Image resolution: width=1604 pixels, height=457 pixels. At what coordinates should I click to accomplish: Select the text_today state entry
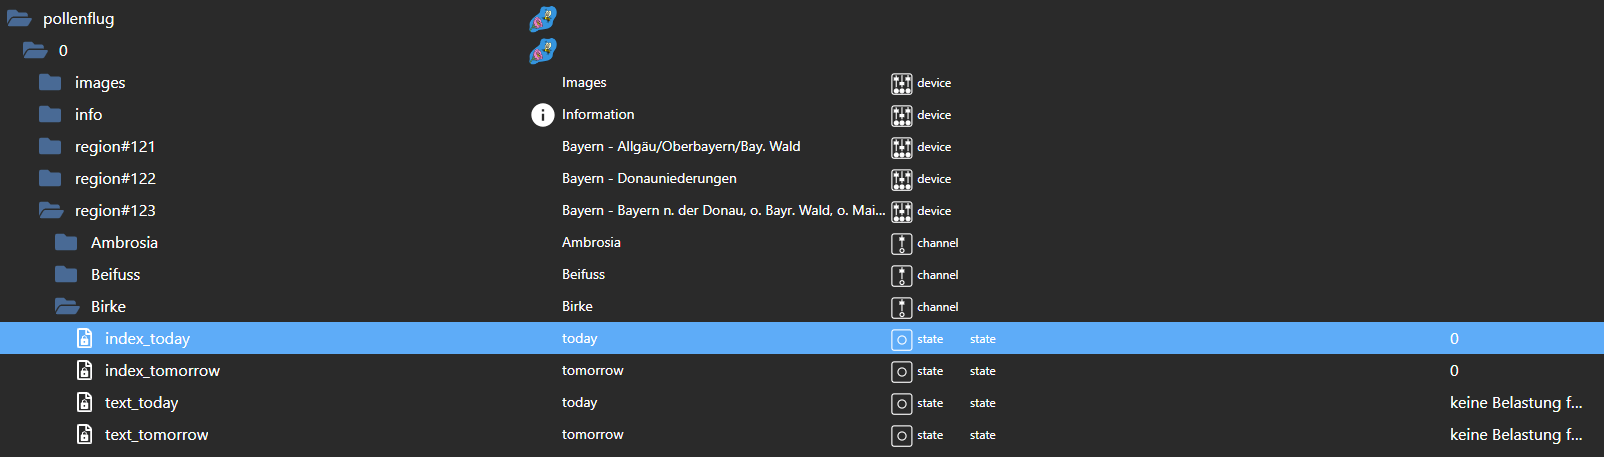[x=141, y=403]
